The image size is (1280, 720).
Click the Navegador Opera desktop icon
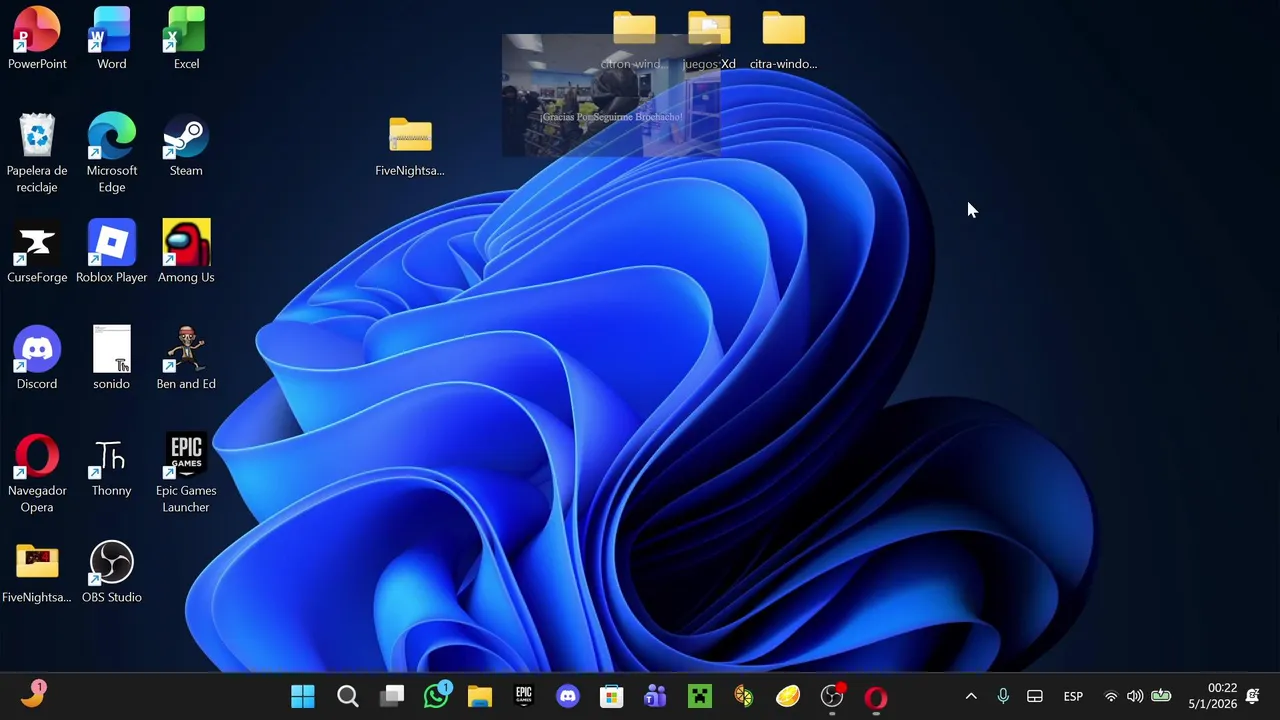coord(37,473)
